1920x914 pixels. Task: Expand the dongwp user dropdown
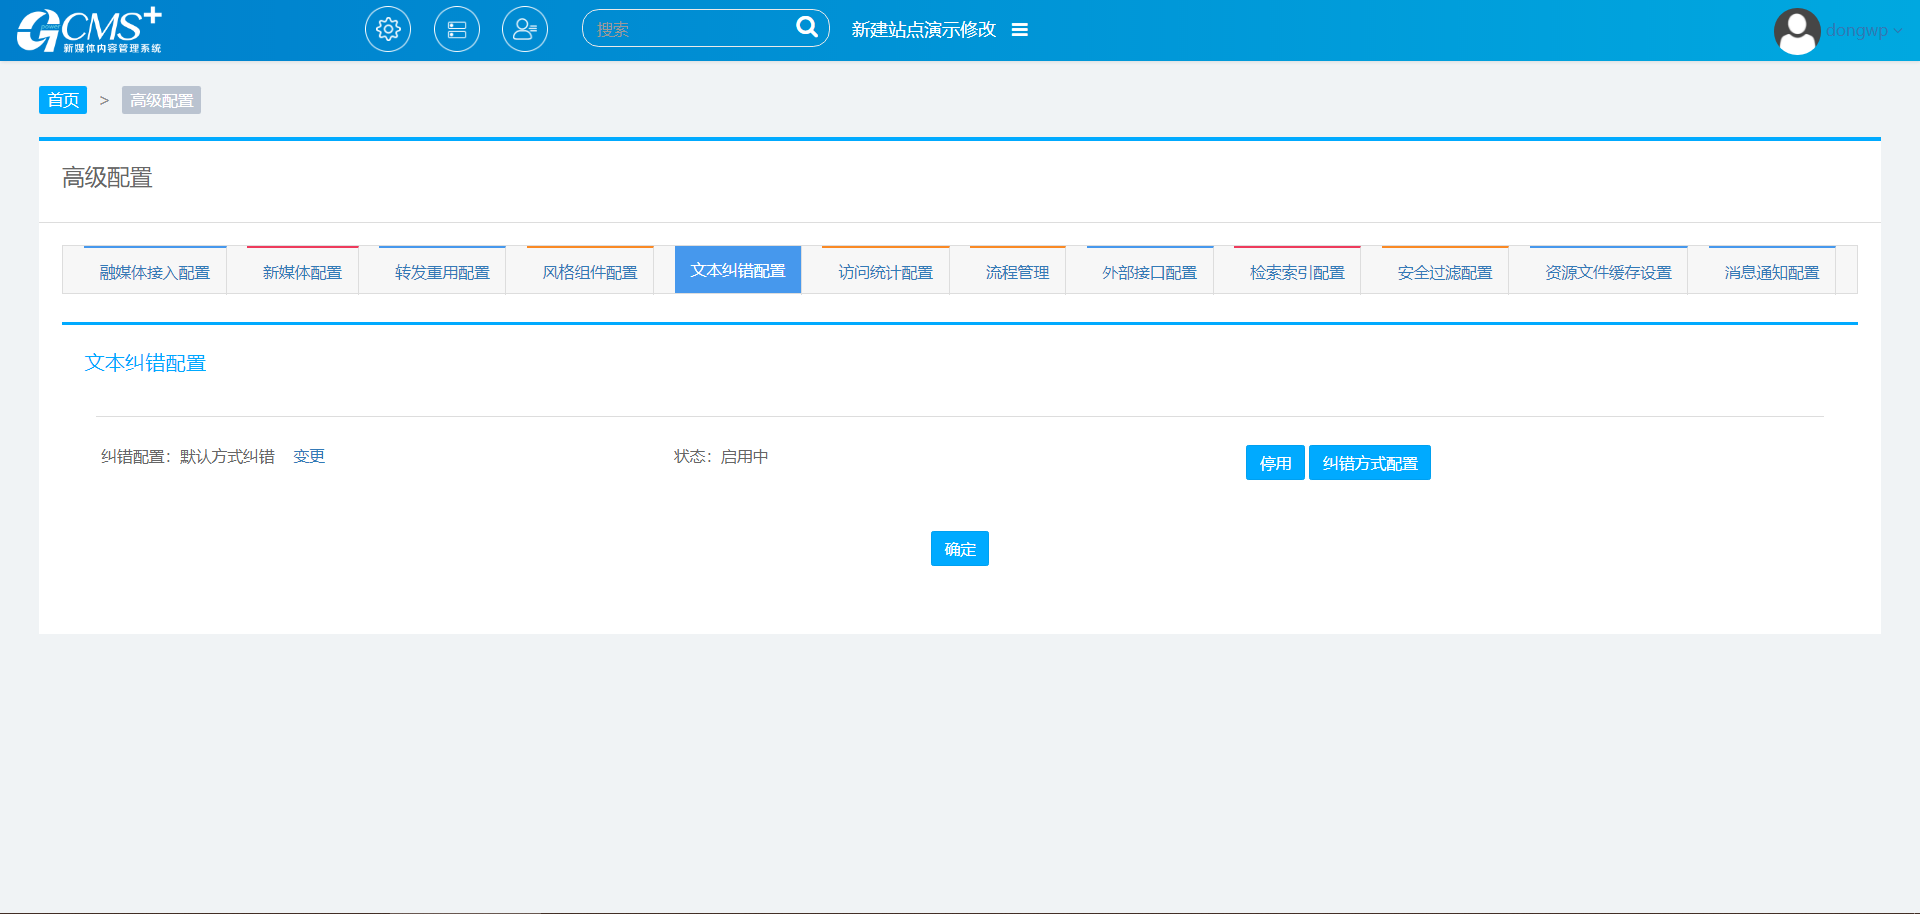(x=1864, y=31)
